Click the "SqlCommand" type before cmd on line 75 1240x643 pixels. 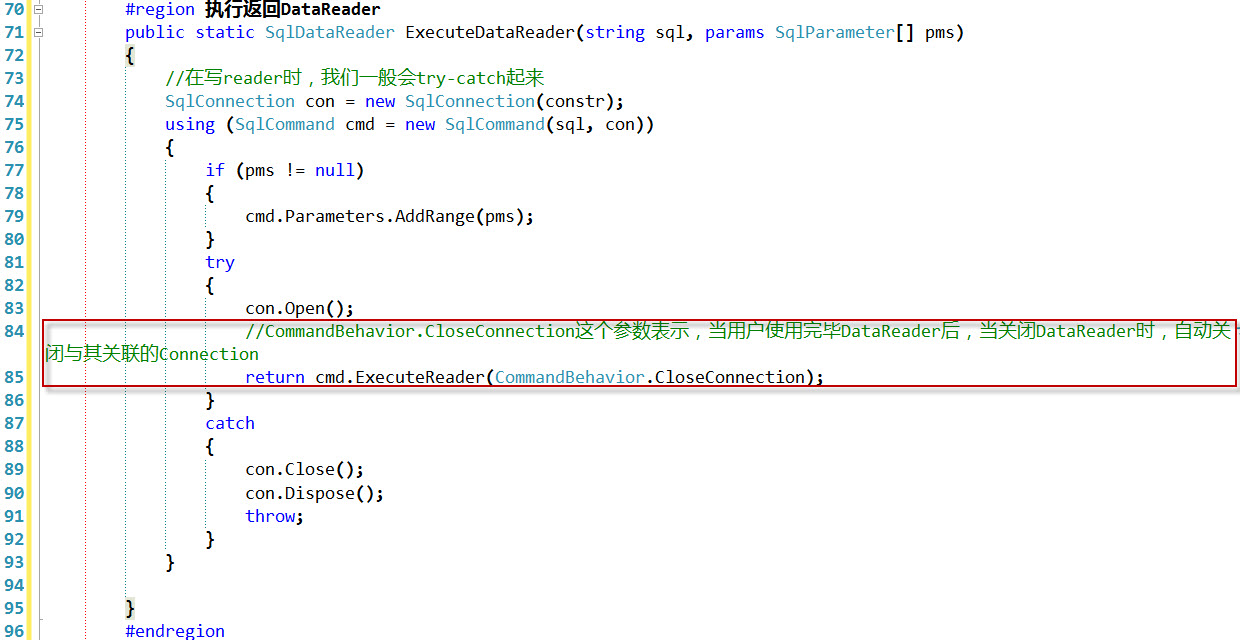coord(285,124)
